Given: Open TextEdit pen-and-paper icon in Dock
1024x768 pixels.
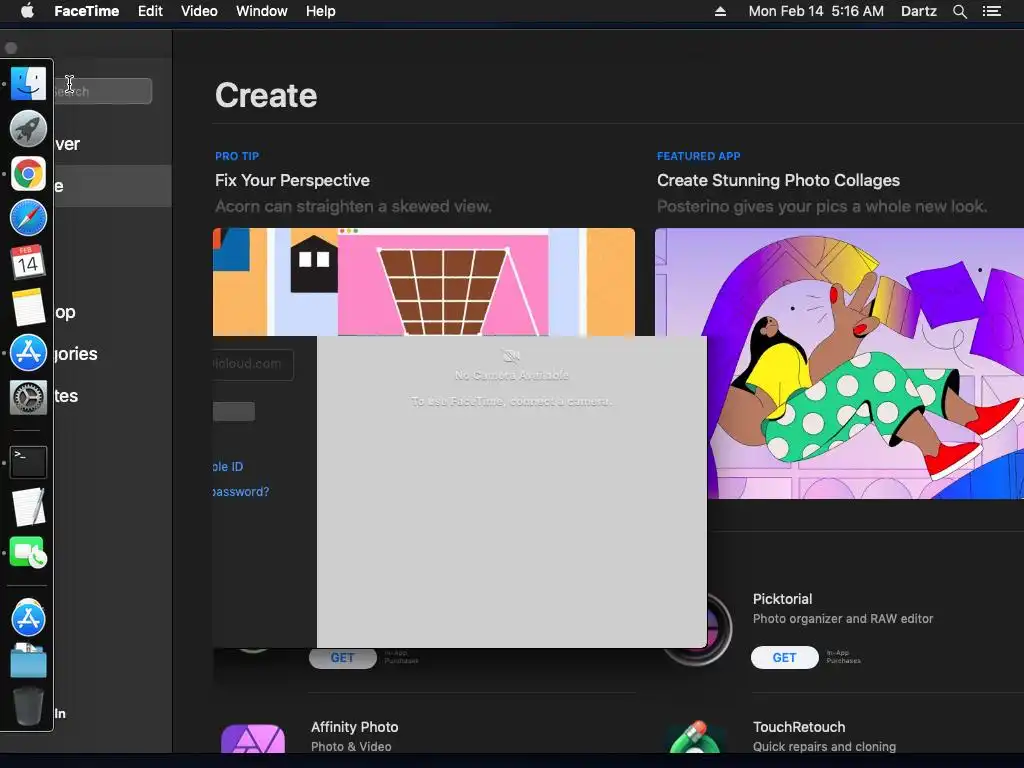Looking at the screenshot, I should point(28,507).
